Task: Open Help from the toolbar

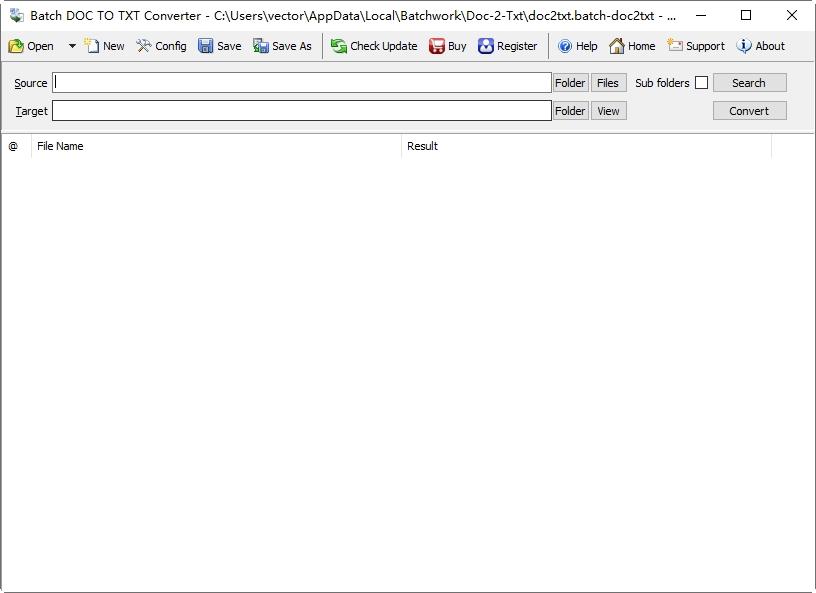Action: click(565, 46)
